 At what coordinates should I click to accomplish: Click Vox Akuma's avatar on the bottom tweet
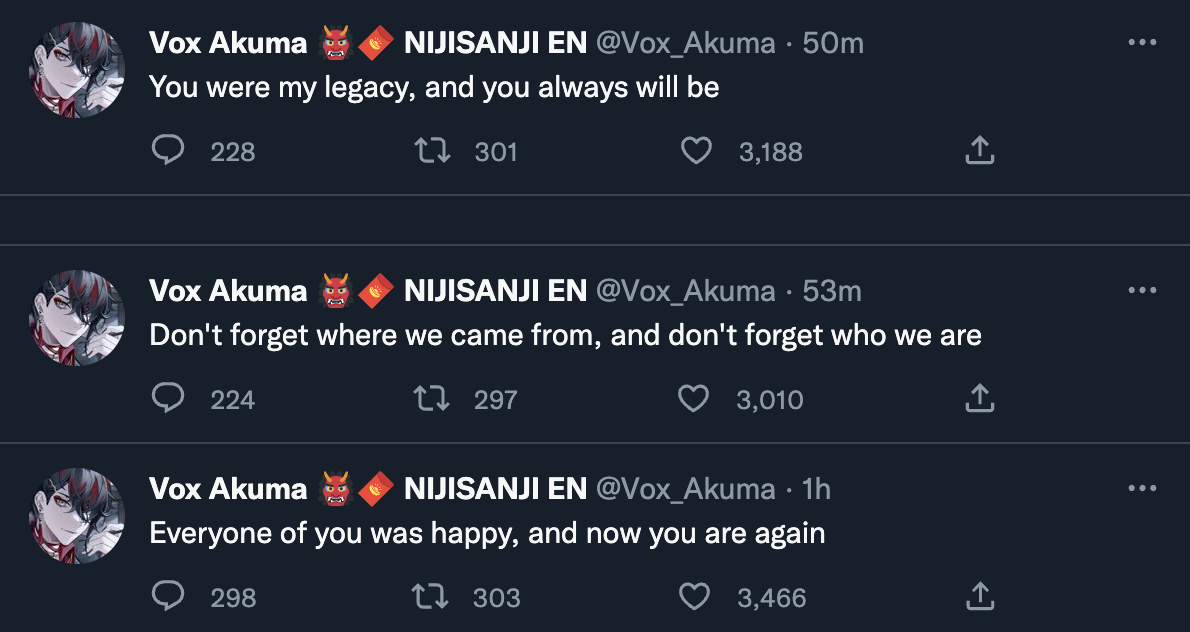coord(76,516)
